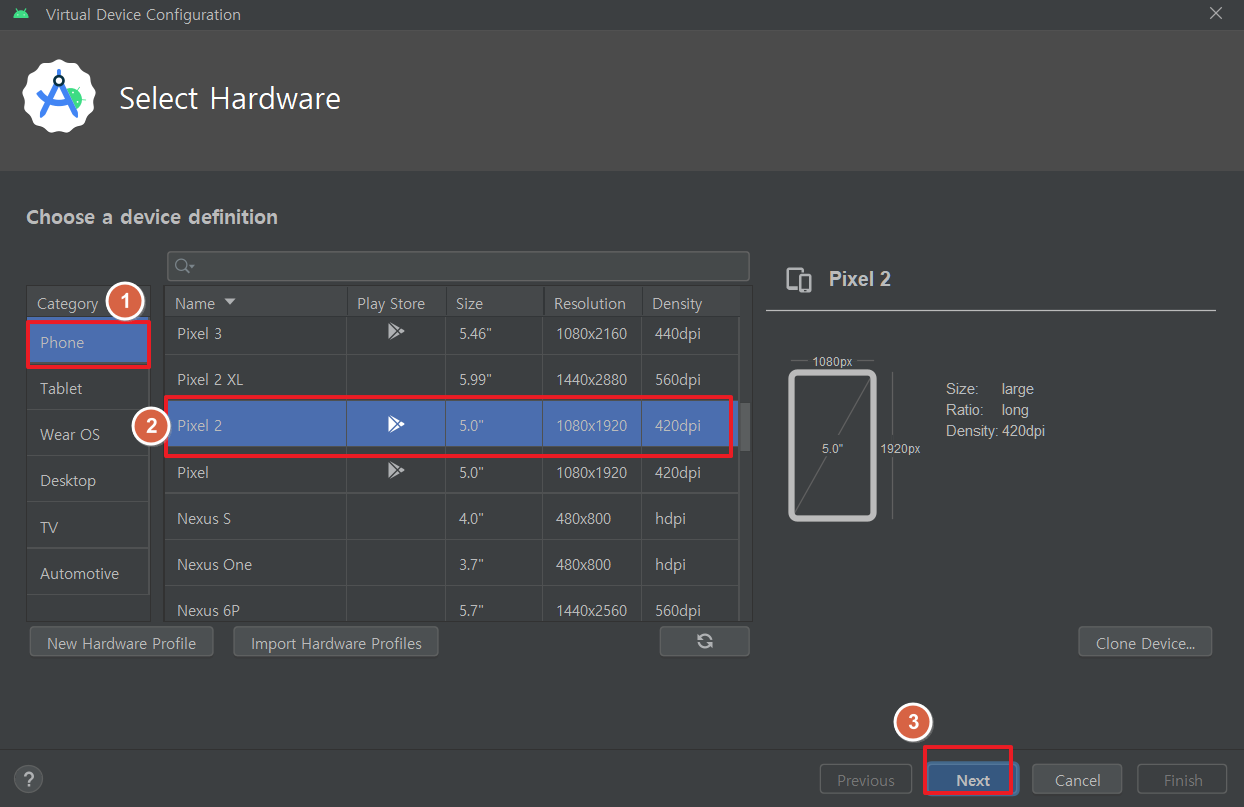1244x807 pixels.
Task: Click the Density: 420dpi detail text
Action: click(x=995, y=431)
